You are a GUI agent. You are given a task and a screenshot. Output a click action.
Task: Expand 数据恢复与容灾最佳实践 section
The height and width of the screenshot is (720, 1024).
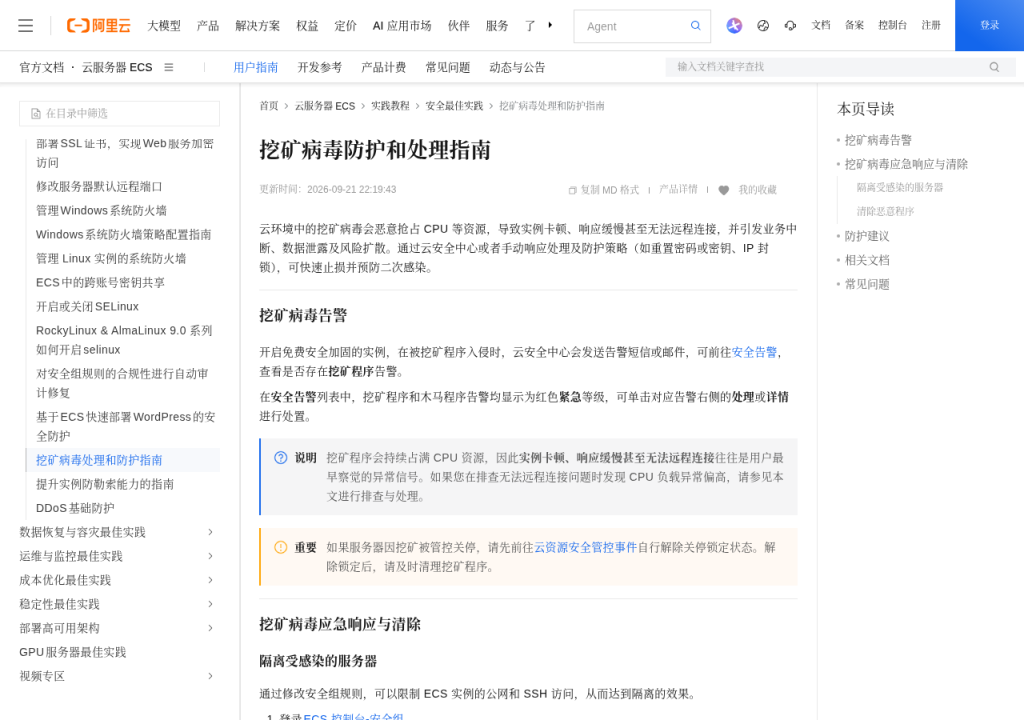(x=210, y=532)
